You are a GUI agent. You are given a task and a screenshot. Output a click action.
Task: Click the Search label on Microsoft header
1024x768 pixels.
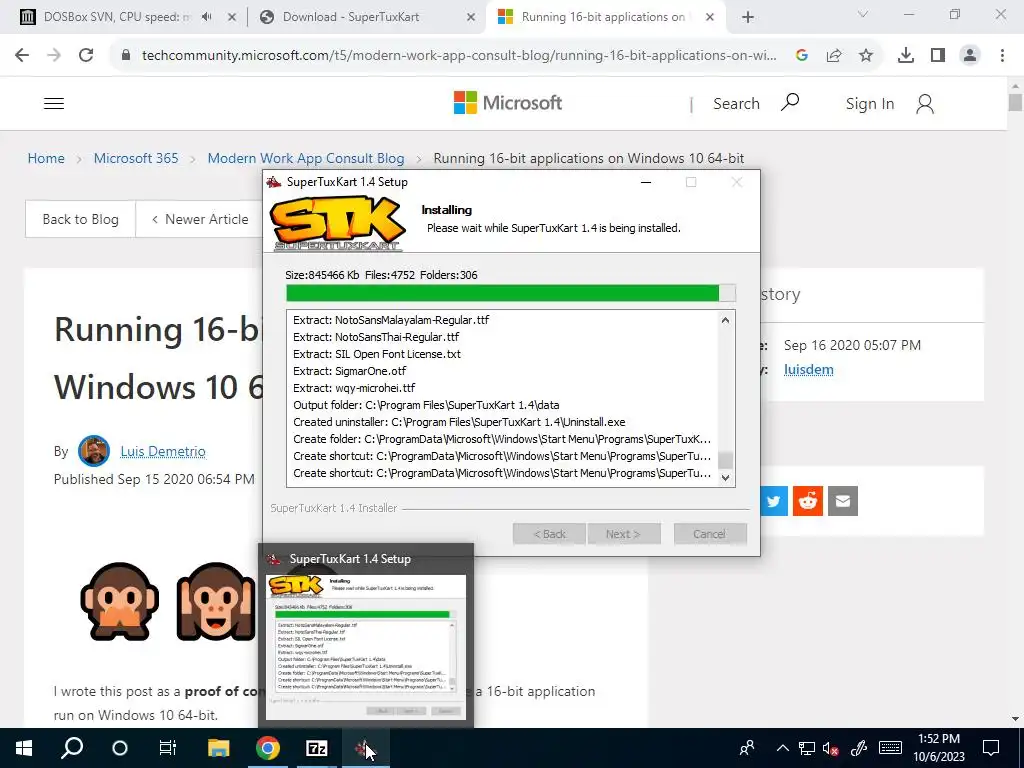coord(736,104)
